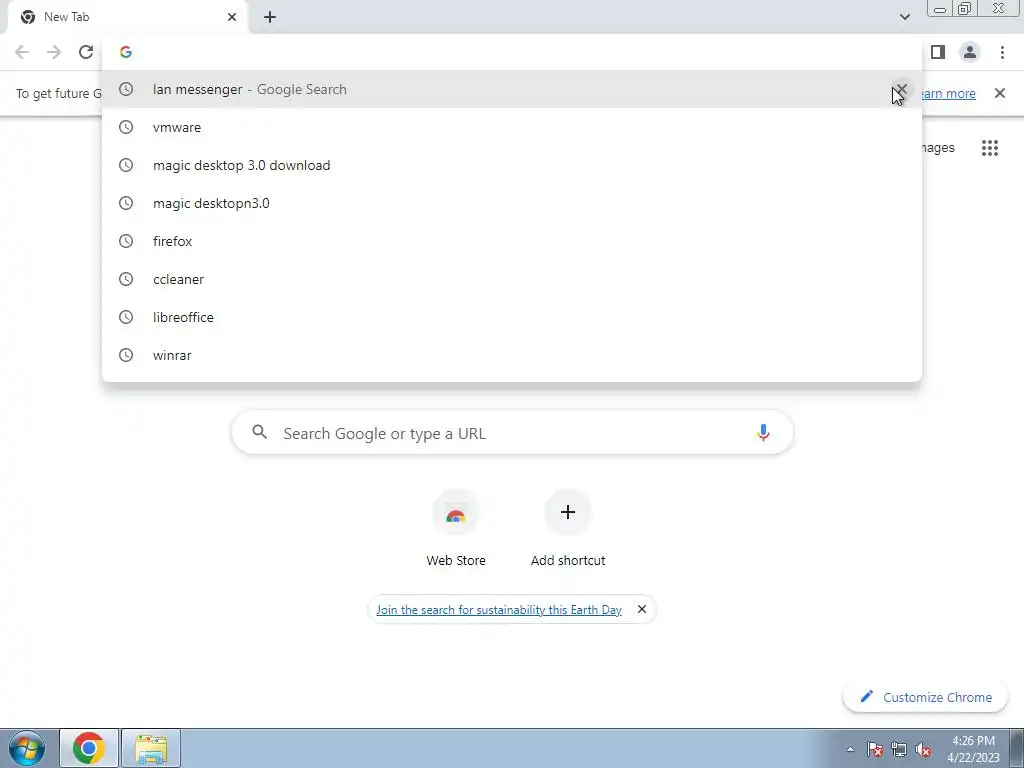Screen dimensions: 1024x768
Task: Select the firefox suggestion
Action: (x=512, y=241)
